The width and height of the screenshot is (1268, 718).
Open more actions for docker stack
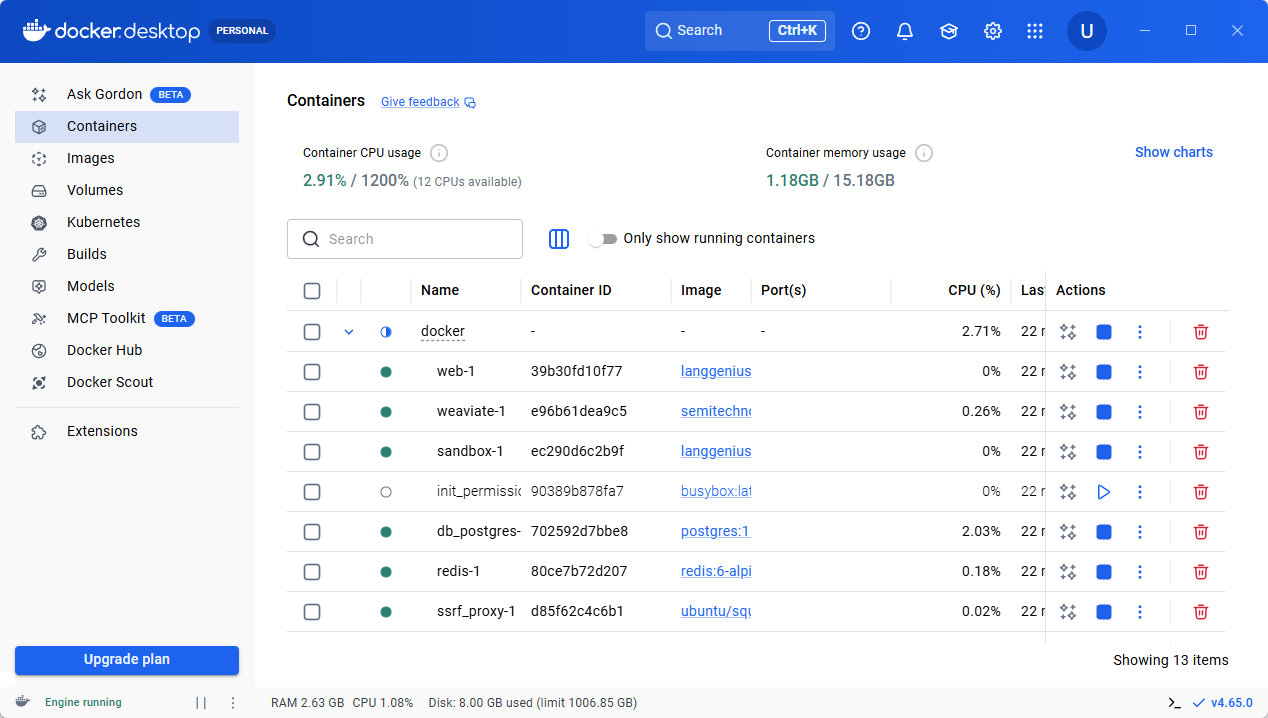click(1140, 332)
